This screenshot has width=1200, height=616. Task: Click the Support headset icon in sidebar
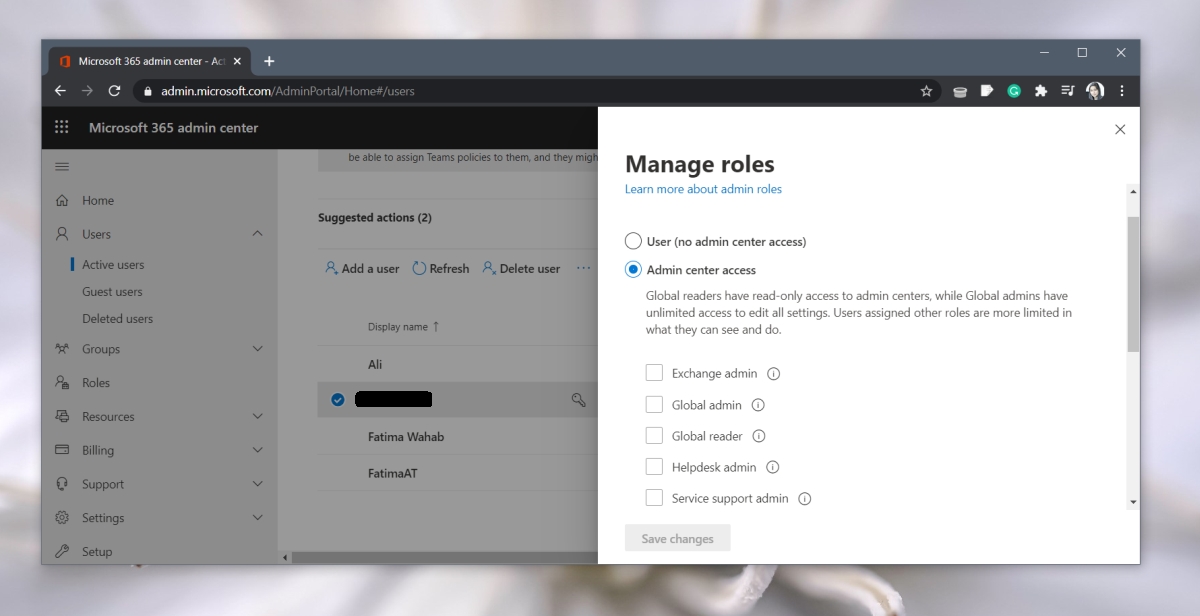pos(62,484)
